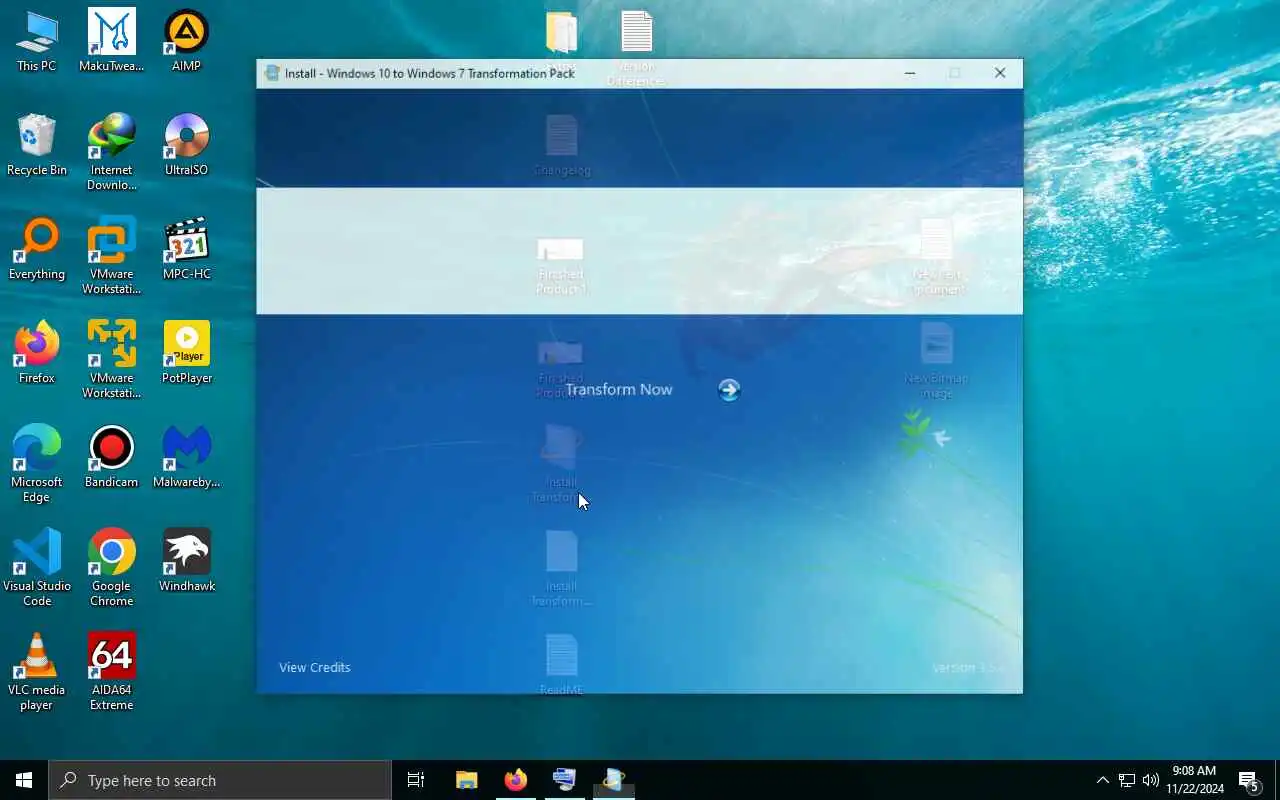The image size is (1280, 800).
Task: Select the AIMP desktop shortcut
Action: click(187, 41)
